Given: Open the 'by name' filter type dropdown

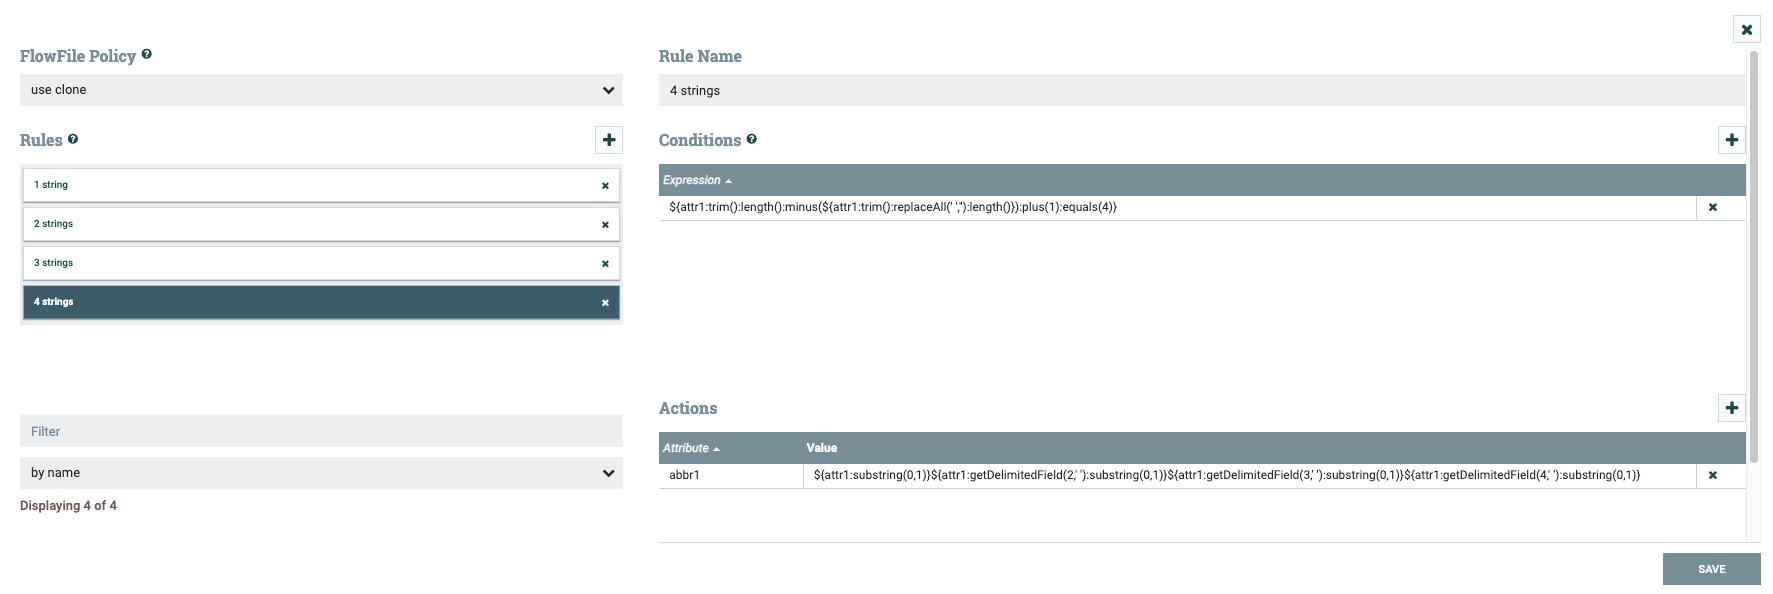Looking at the screenshot, I should click(x=321, y=473).
